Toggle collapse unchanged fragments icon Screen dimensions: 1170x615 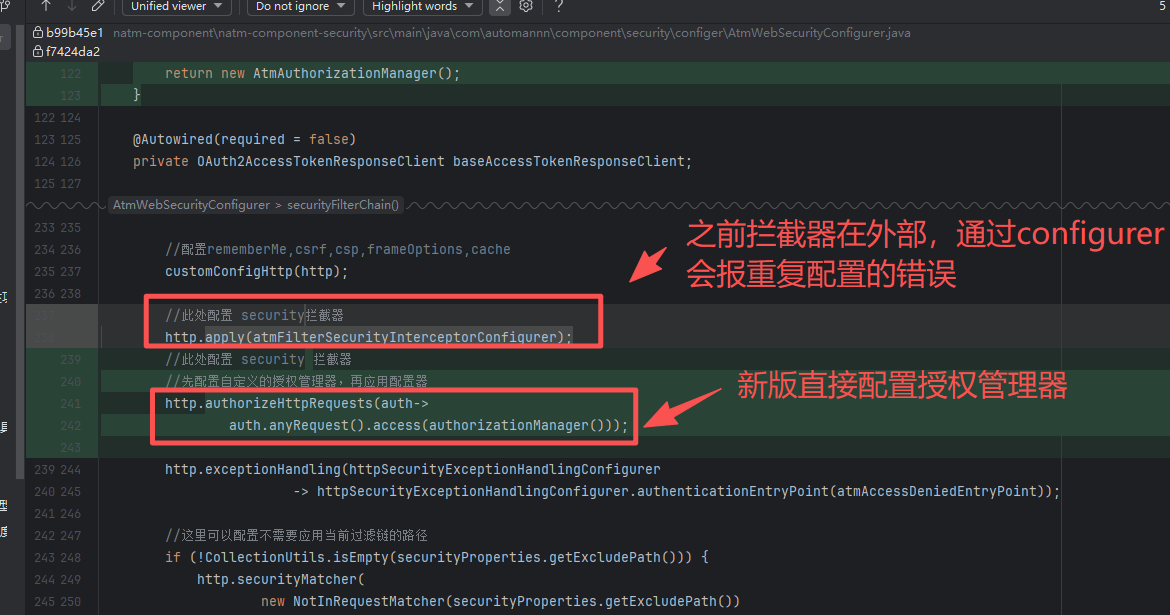(500, 6)
